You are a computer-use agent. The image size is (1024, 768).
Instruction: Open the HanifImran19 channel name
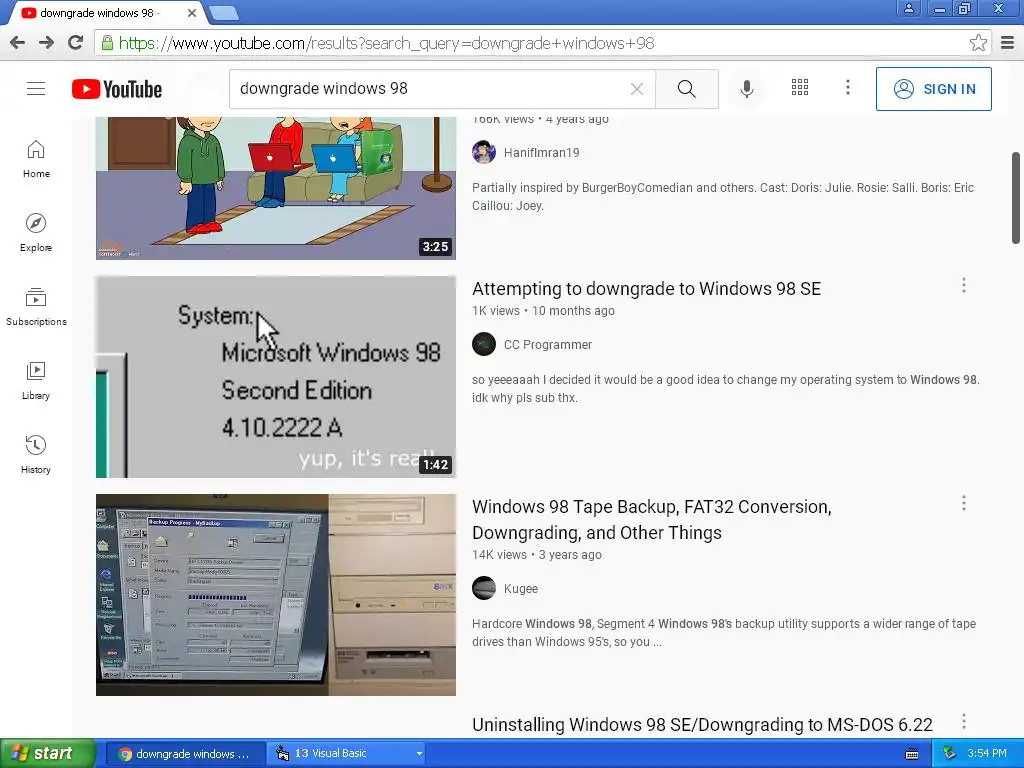coord(541,153)
